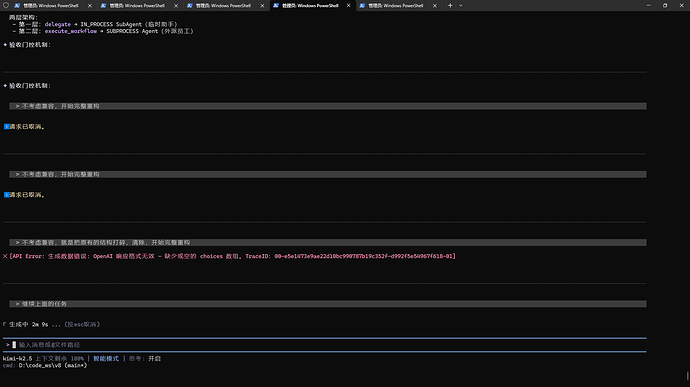Click the '思考: 开启' thinking status
The height and width of the screenshot is (387, 690).
(145, 358)
